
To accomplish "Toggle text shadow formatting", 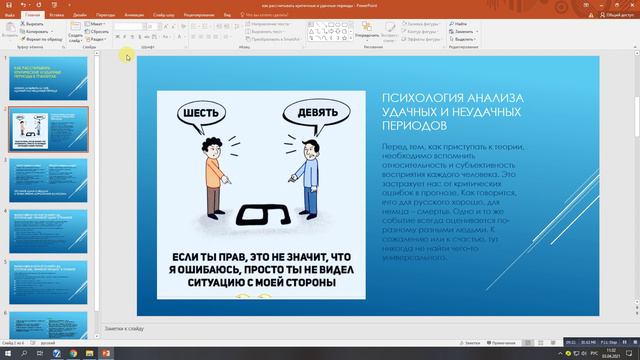I will pos(140,37).
